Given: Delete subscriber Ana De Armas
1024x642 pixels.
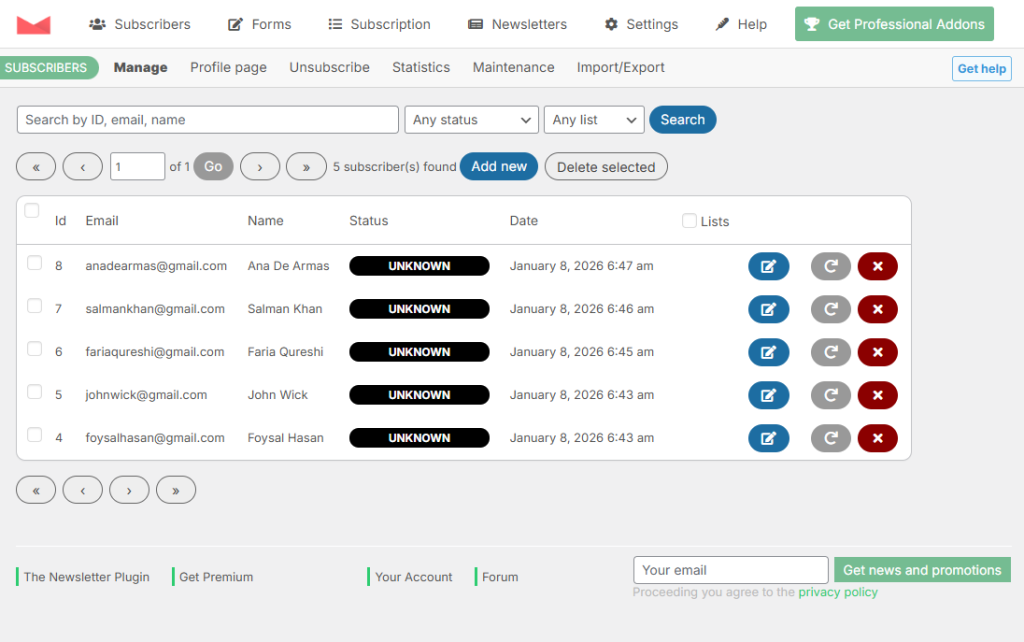Looking at the screenshot, I should tap(878, 266).
